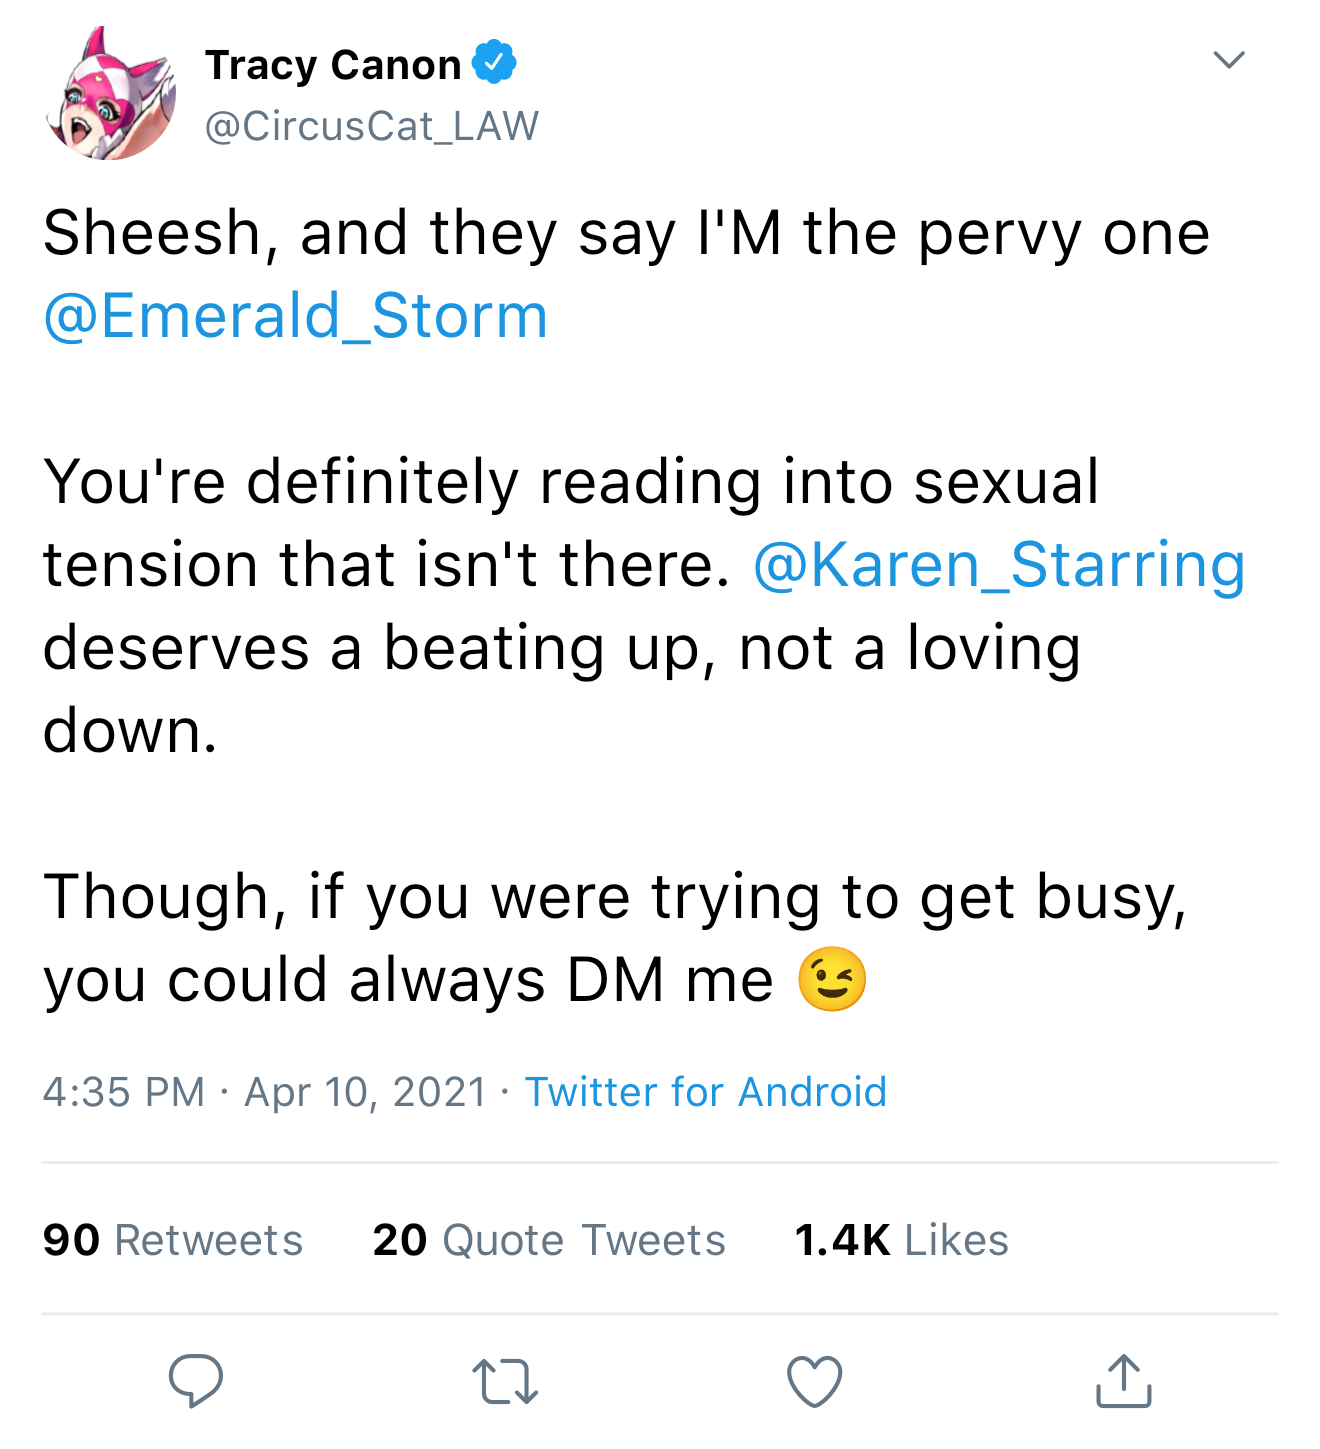Click the reply speech bubble icon
Viewport: 1320px width, 1449px height.
[x=195, y=1381]
